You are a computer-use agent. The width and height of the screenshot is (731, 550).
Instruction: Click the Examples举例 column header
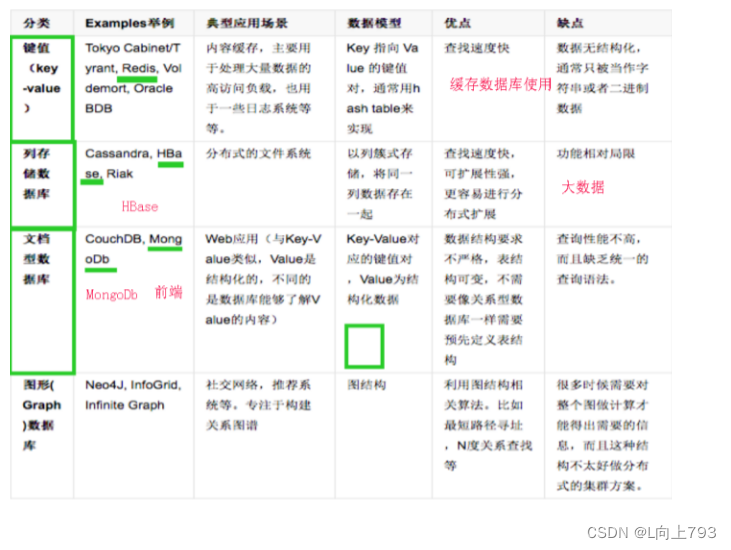133,23
